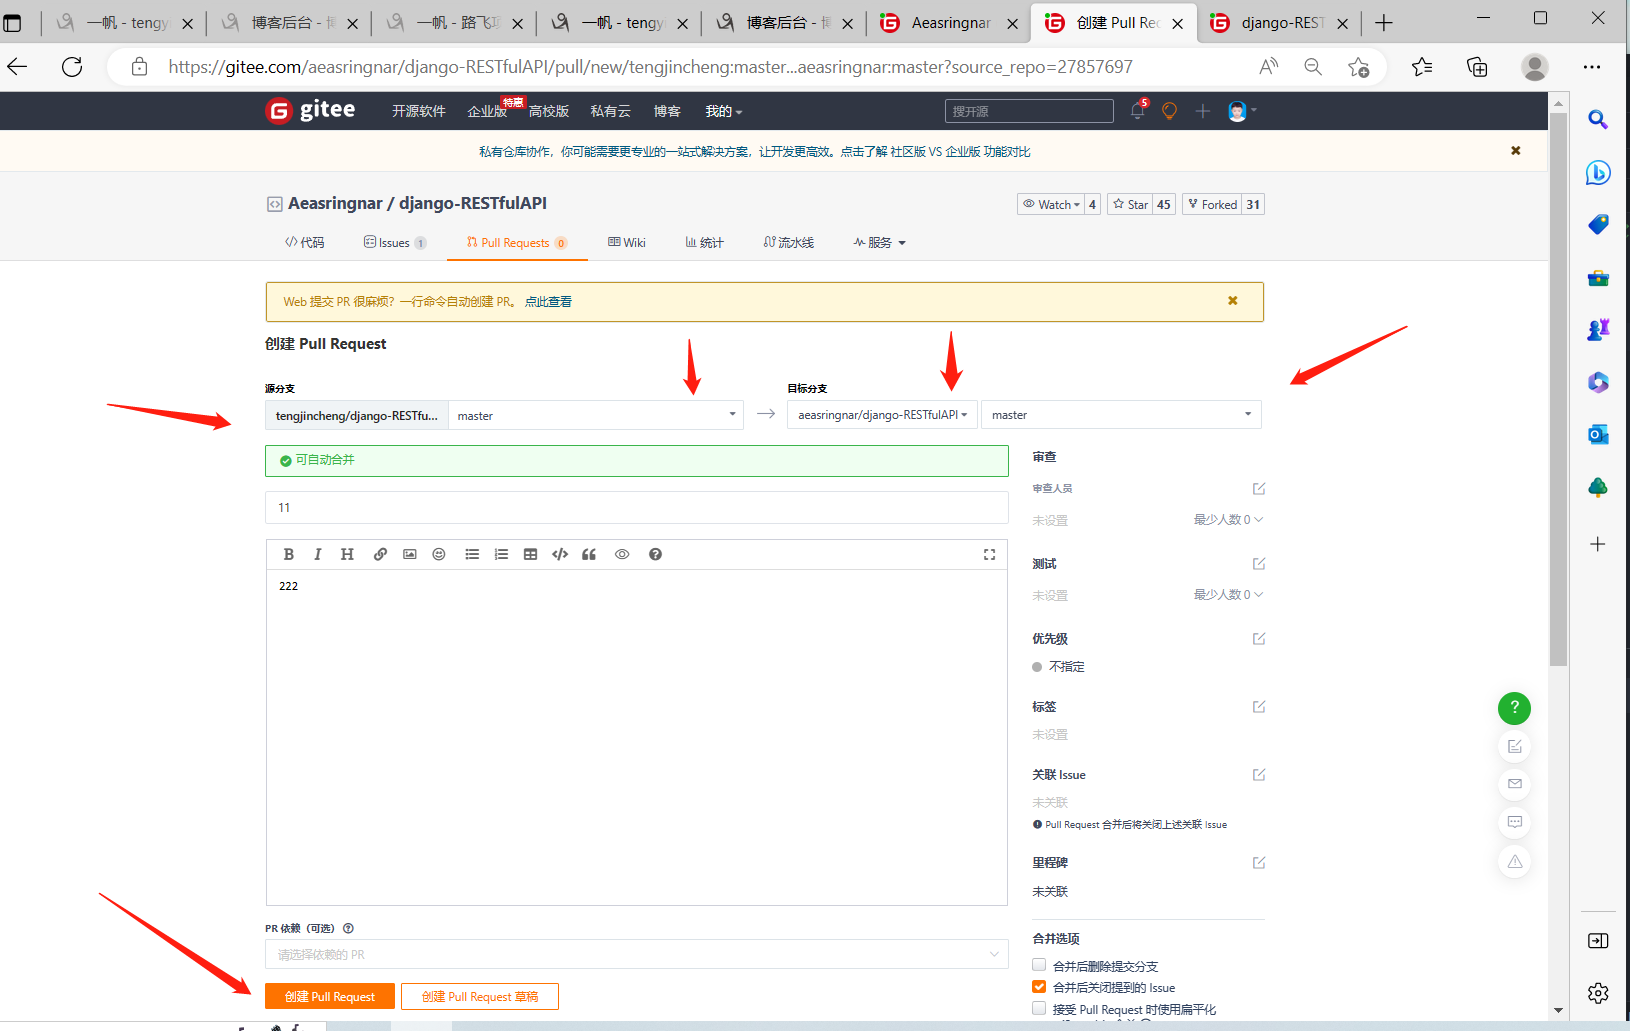The height and width of the screenshot is (1031, 1630).
Task: Click the floating chat message icon
Action: coord(1515,822)
